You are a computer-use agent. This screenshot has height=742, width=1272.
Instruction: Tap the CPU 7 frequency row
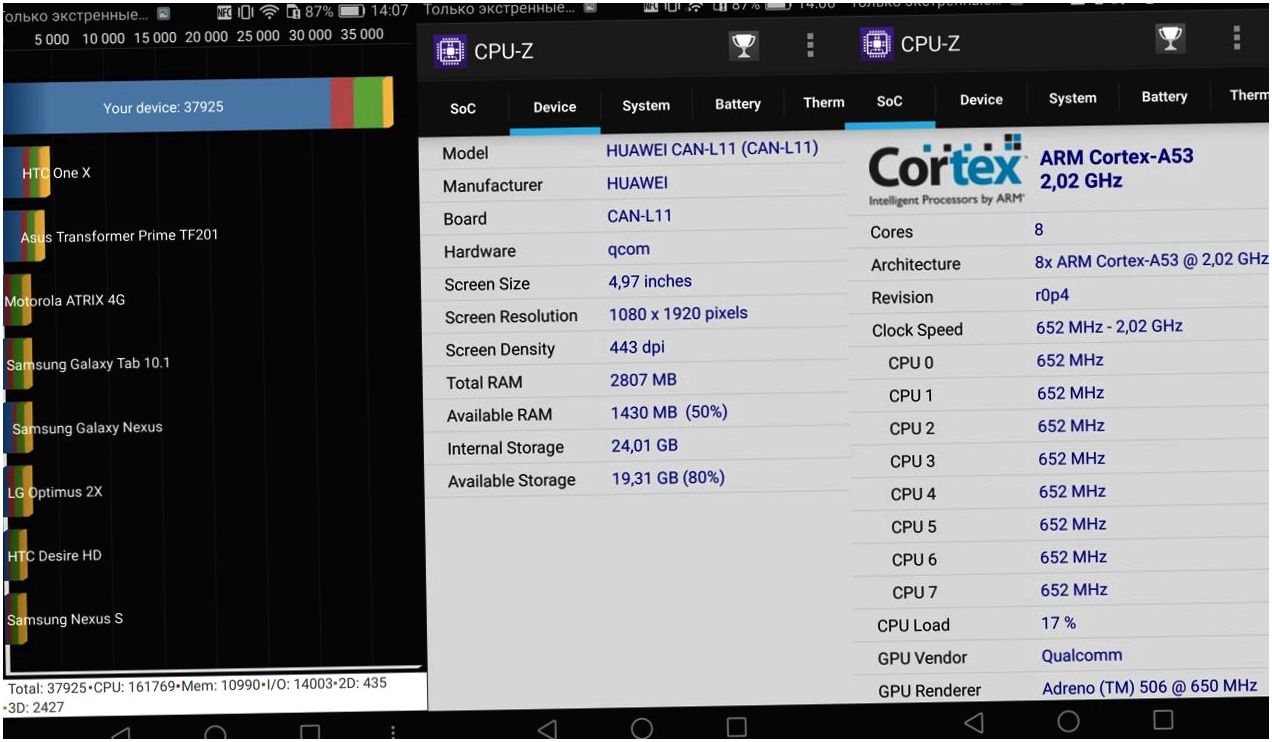1061,590
